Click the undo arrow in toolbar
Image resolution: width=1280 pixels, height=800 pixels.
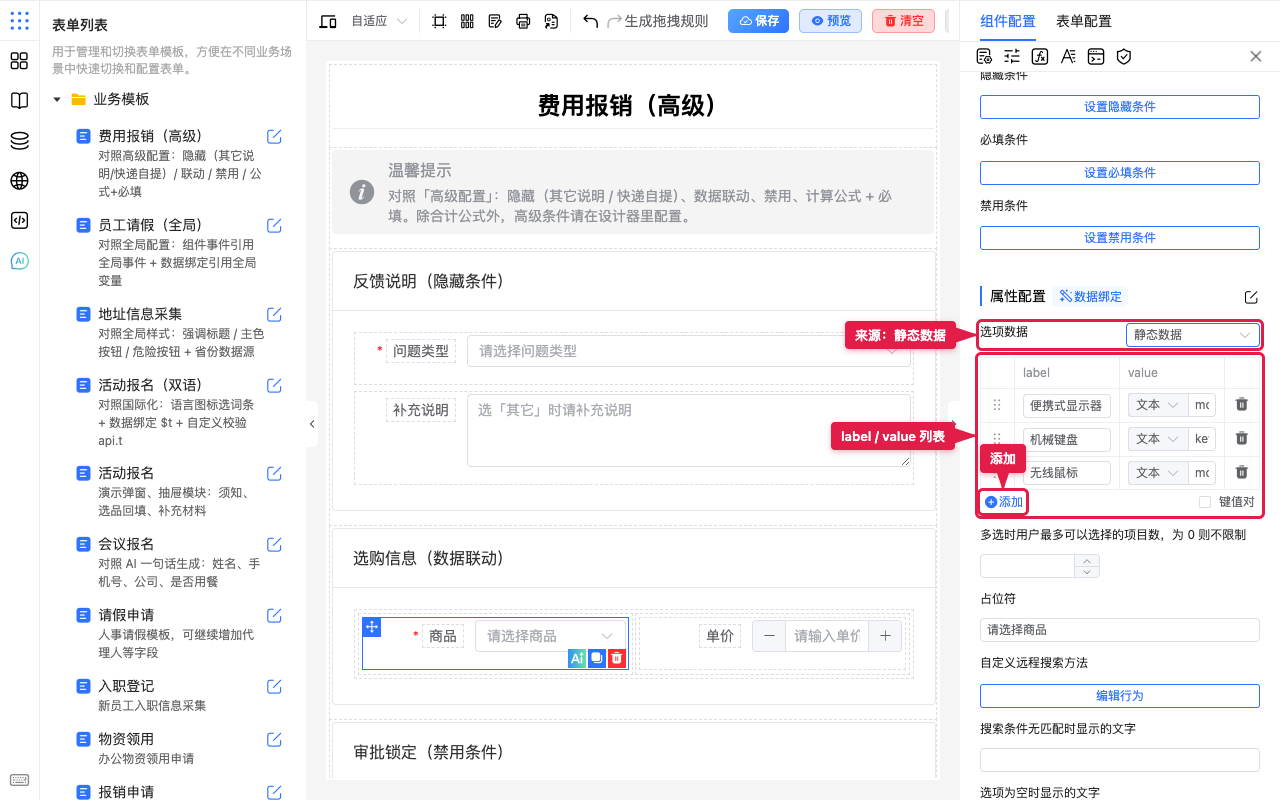pyautogui.click(x=591, y=21)
